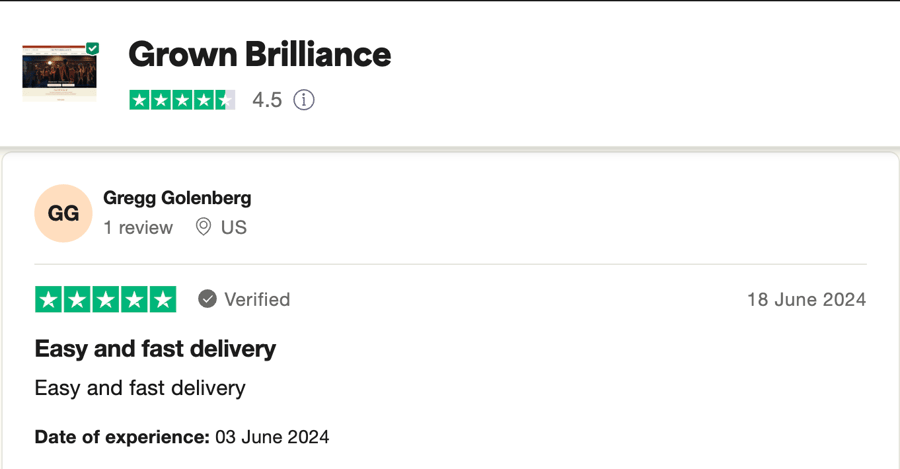Click the first star of the review rating
The height and width of the screenshot is (469, 900).
49,299
